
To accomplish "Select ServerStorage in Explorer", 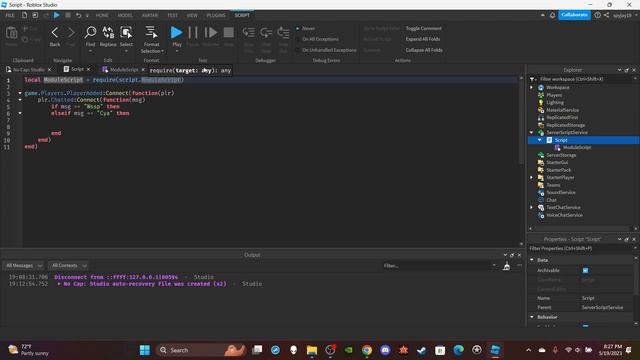I will [x=561, y=155].
